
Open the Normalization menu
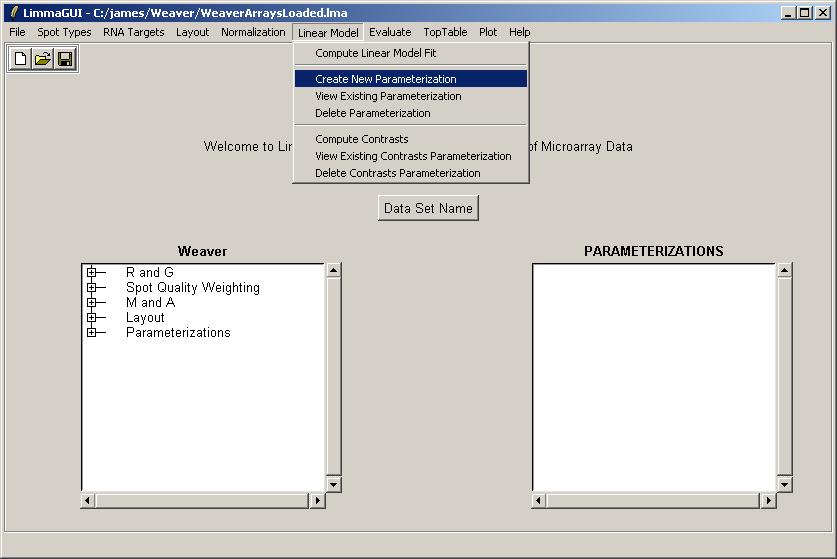253,32
